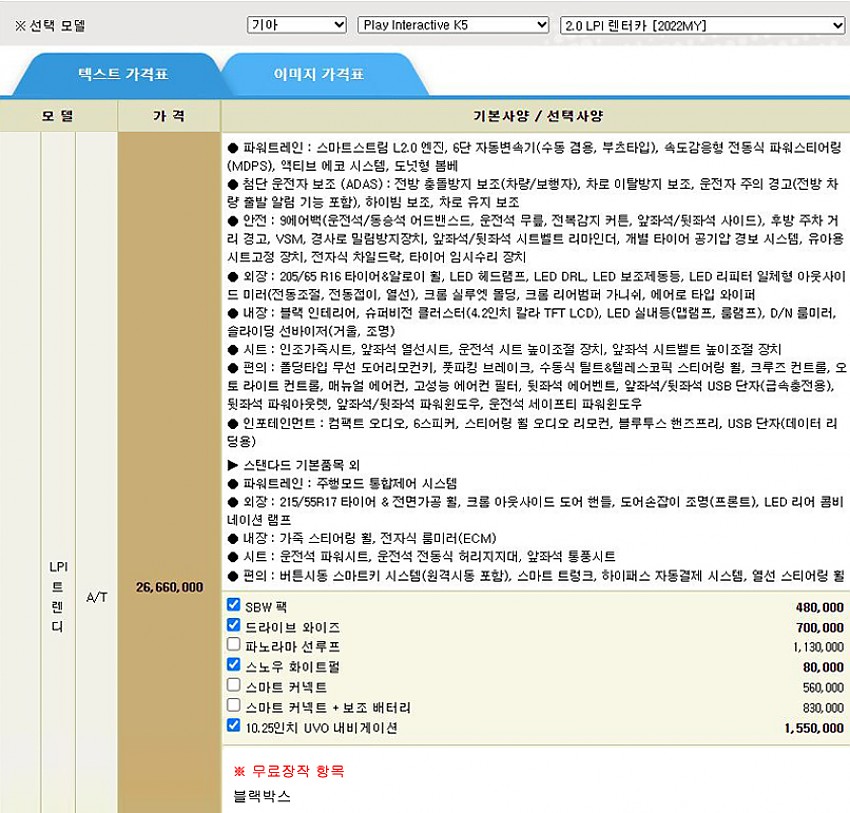The height and width of the screenshot is (813, 850).
Task: Click the 무료장착 항목 heading
Action: click(288, 772)
